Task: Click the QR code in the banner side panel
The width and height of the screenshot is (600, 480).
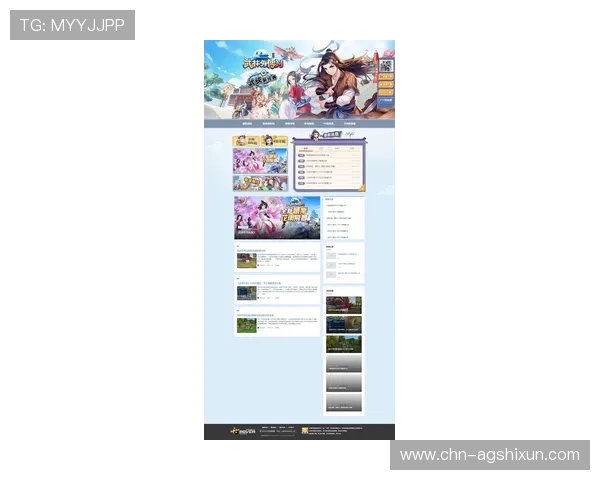Action: tap(386, 66)
